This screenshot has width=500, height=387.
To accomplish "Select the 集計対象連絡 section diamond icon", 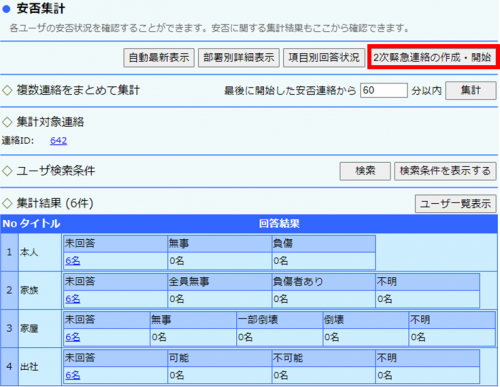I will [7, 122].
